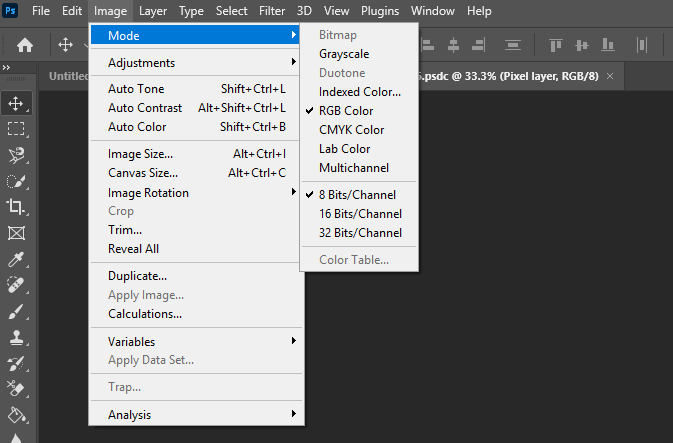Expand the Image Rotation submenu
Screen dimensions: 673x443
194,192
